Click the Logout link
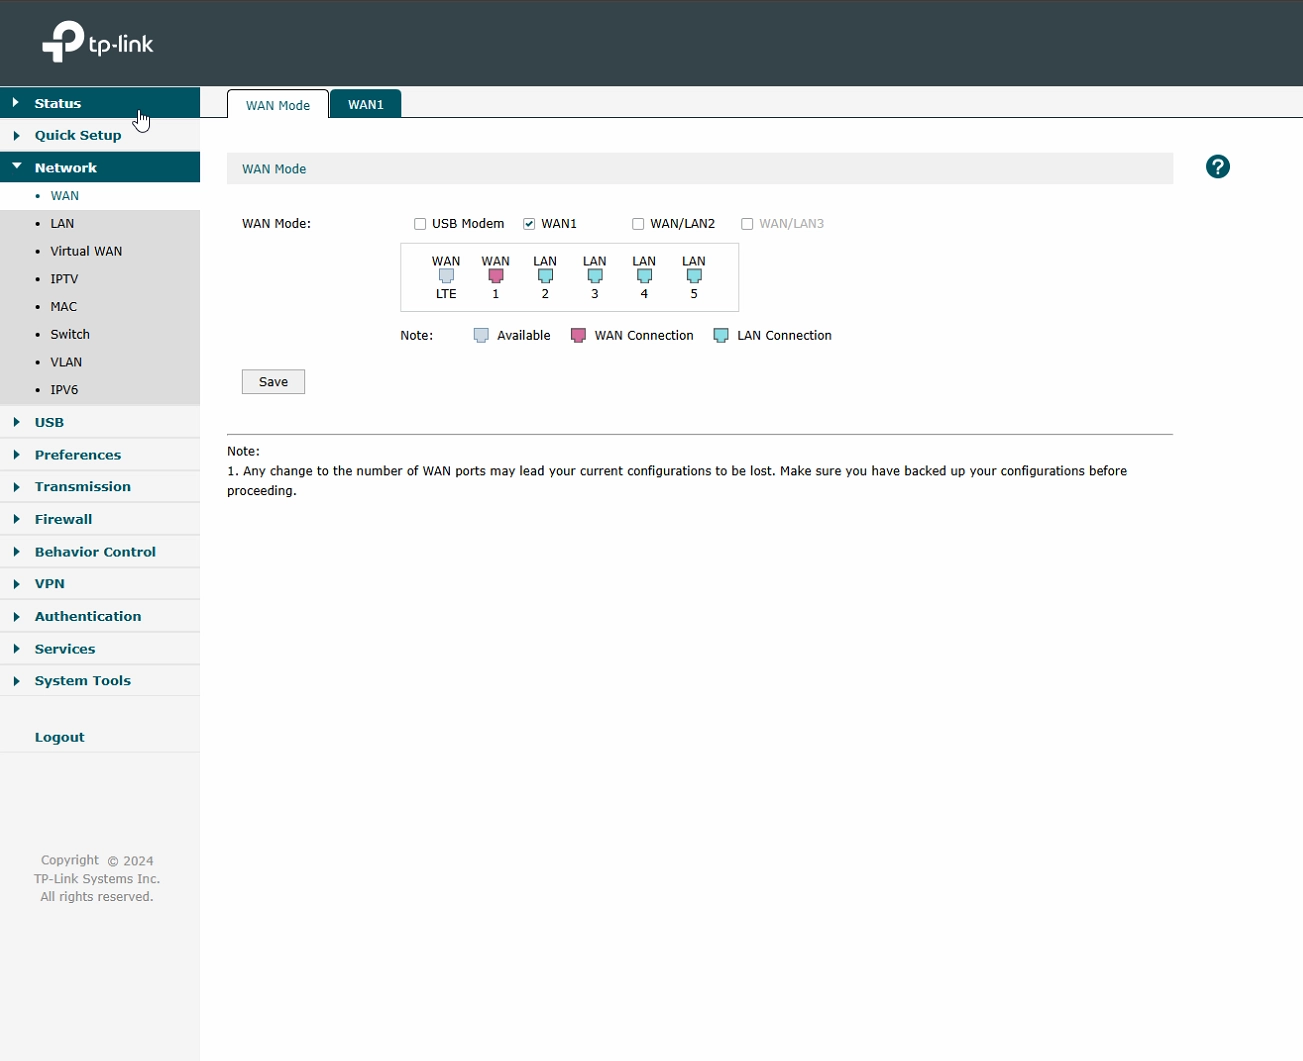1303x1061 pixels. (x=59, y=737)
